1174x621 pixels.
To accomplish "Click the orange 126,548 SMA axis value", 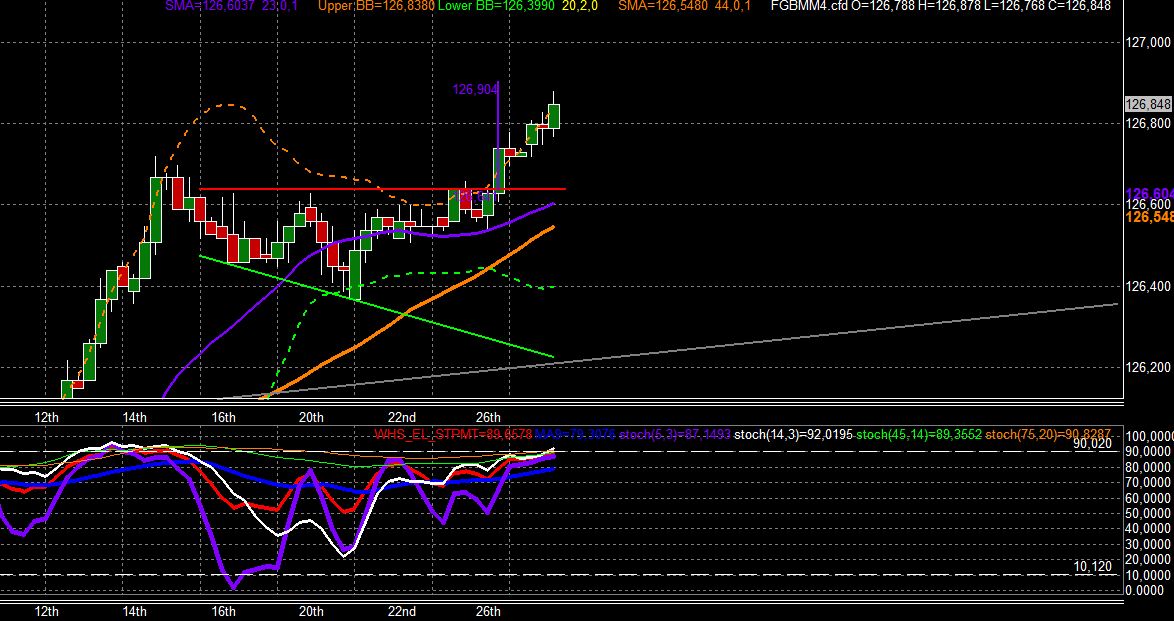I will pos(1149,216).
